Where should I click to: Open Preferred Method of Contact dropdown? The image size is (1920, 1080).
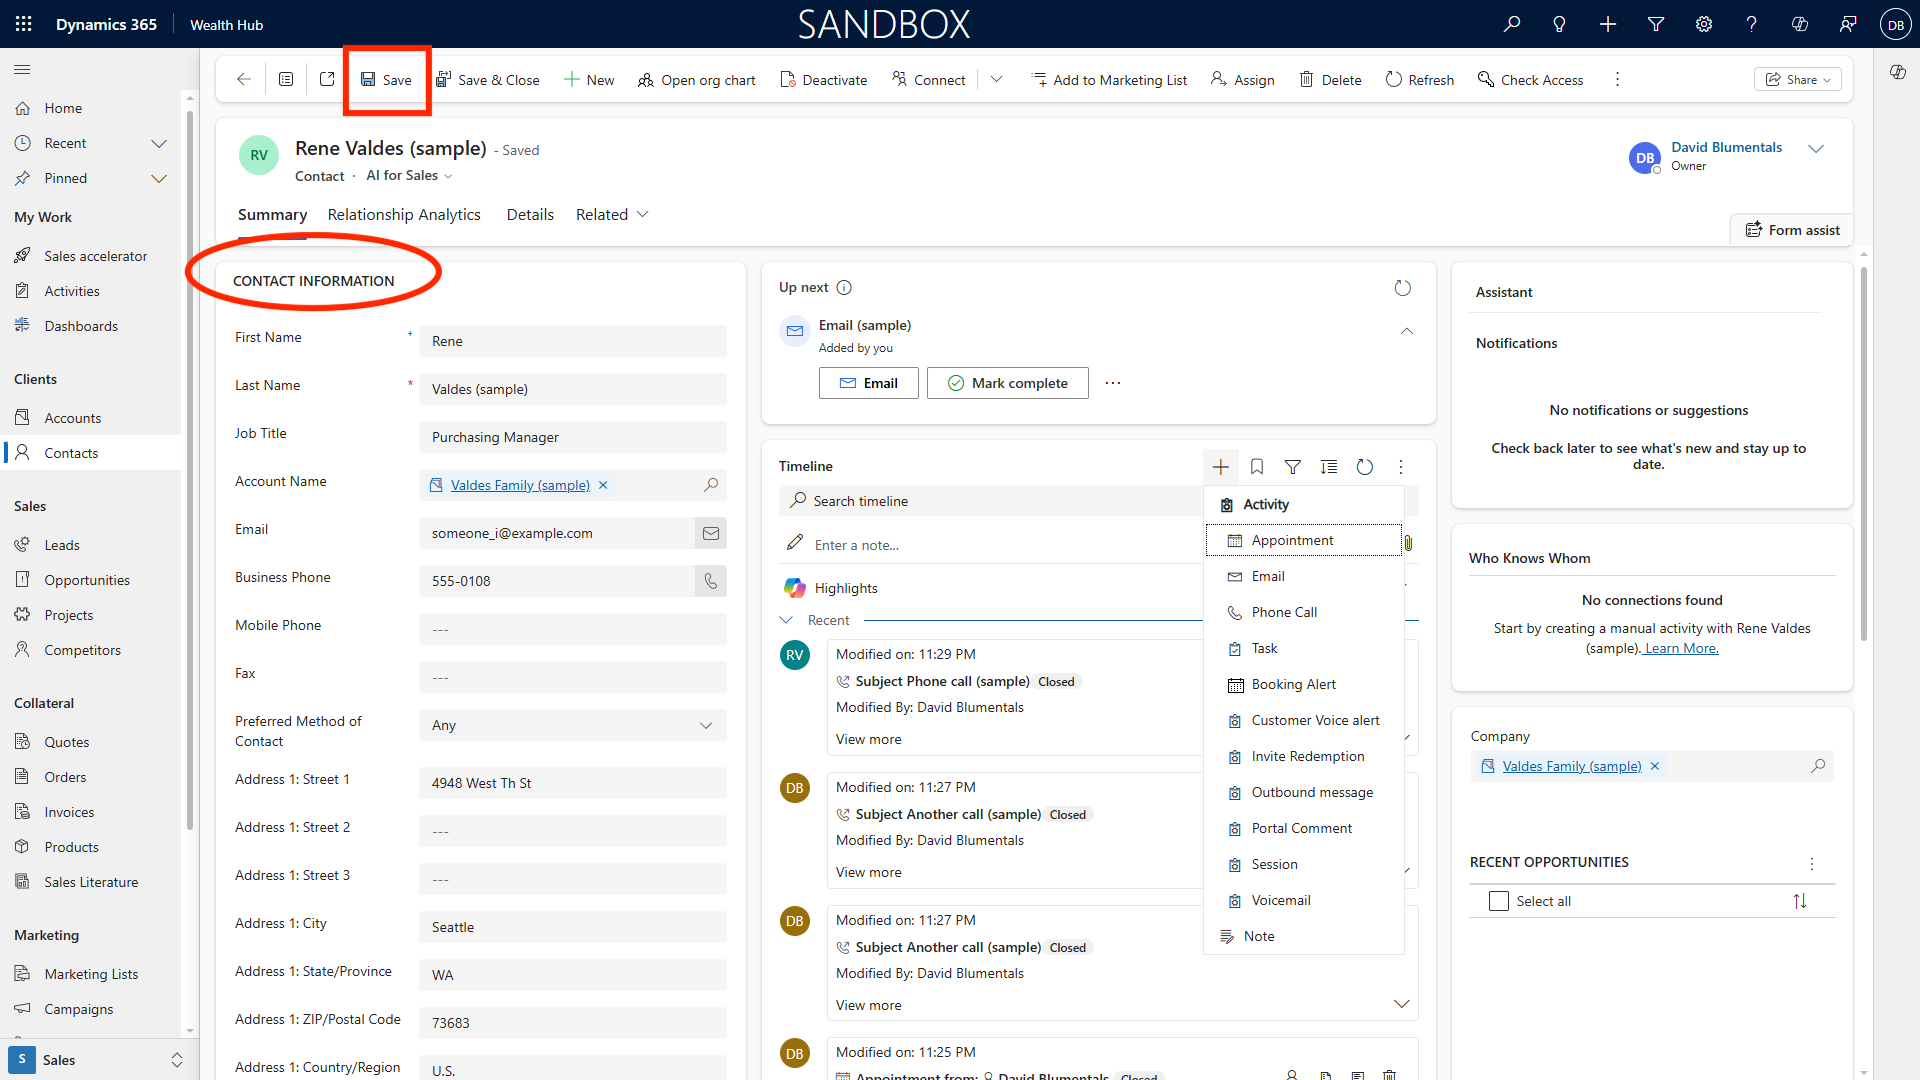(x=572, y=725)
